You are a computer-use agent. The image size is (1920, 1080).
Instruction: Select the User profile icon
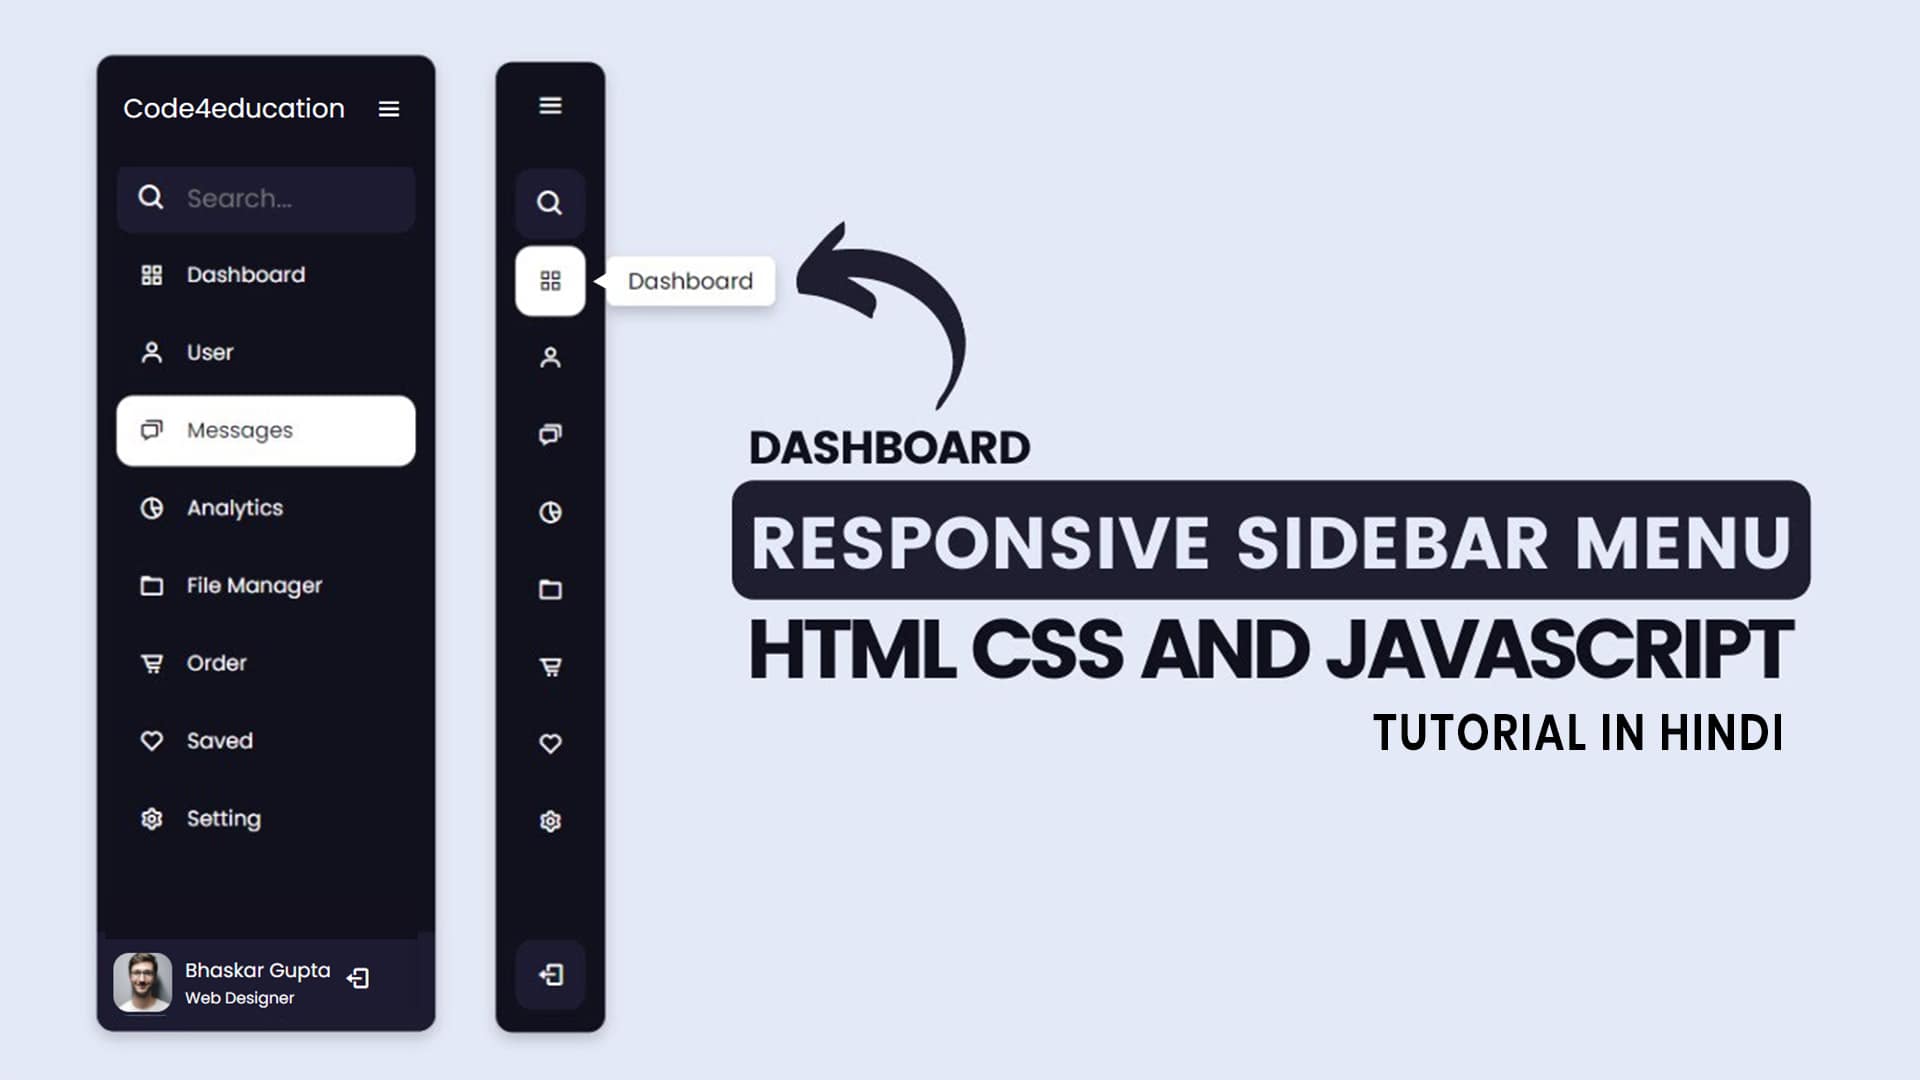(149, 352)
